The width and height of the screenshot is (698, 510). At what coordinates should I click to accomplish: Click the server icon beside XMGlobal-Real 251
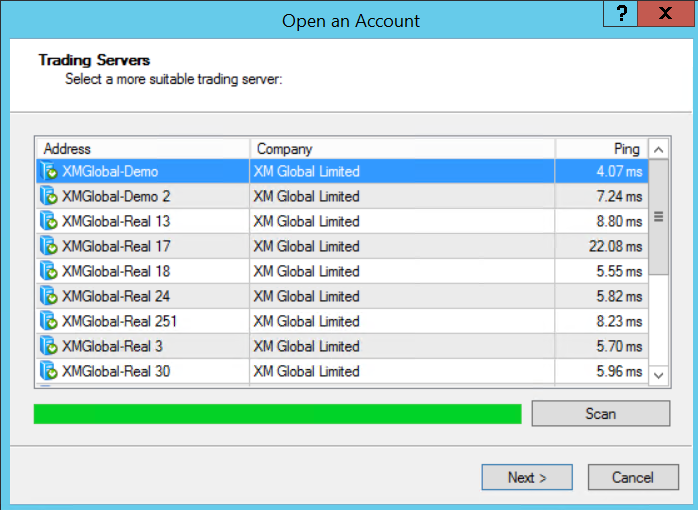click(49, 321)
